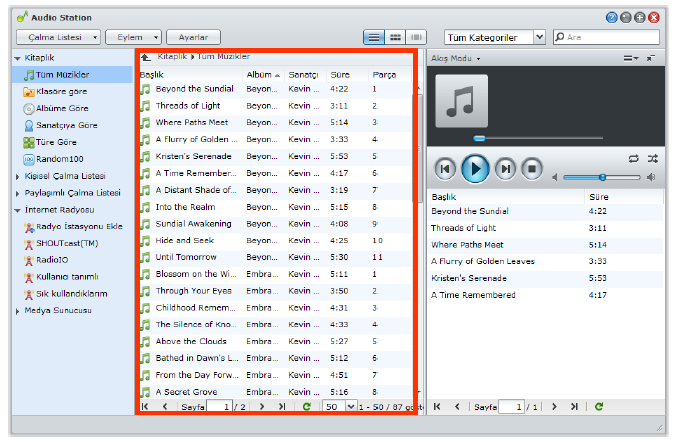The height and width of the screenshot is (442, 676).
Task: Click the Ayarlar button
Action: 193,37
